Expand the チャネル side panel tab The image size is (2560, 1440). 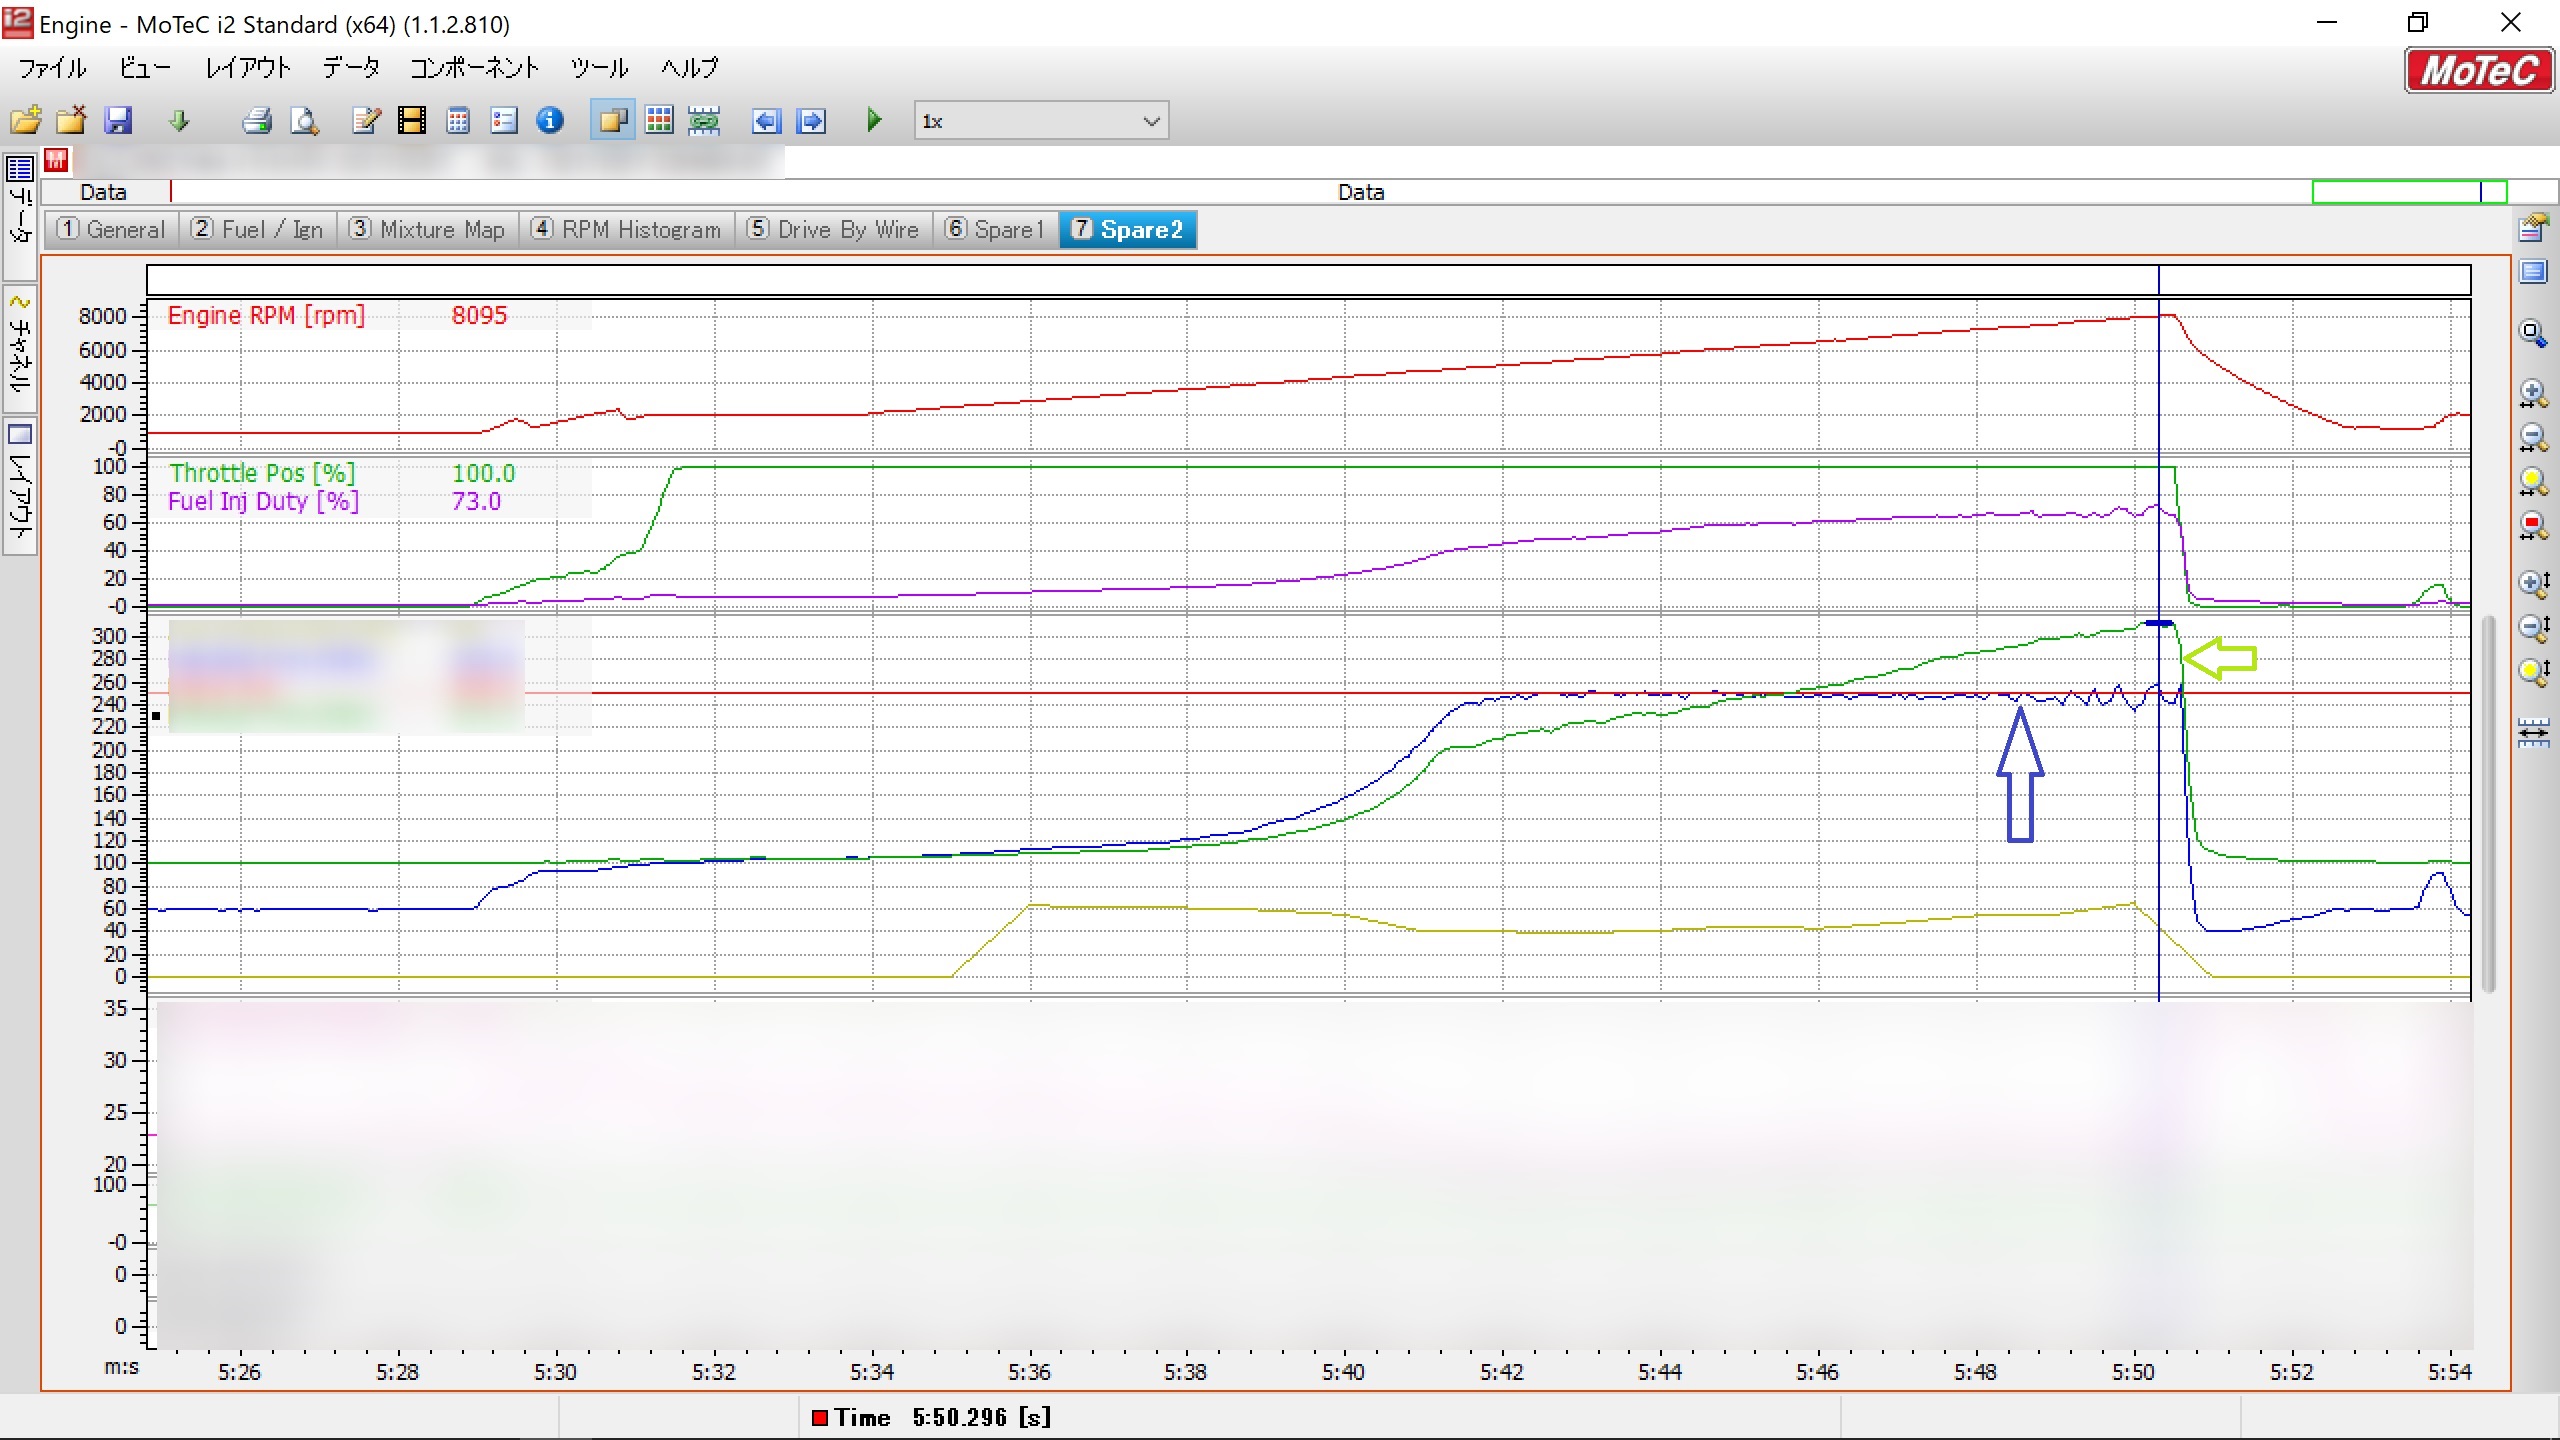click(20, 350)
